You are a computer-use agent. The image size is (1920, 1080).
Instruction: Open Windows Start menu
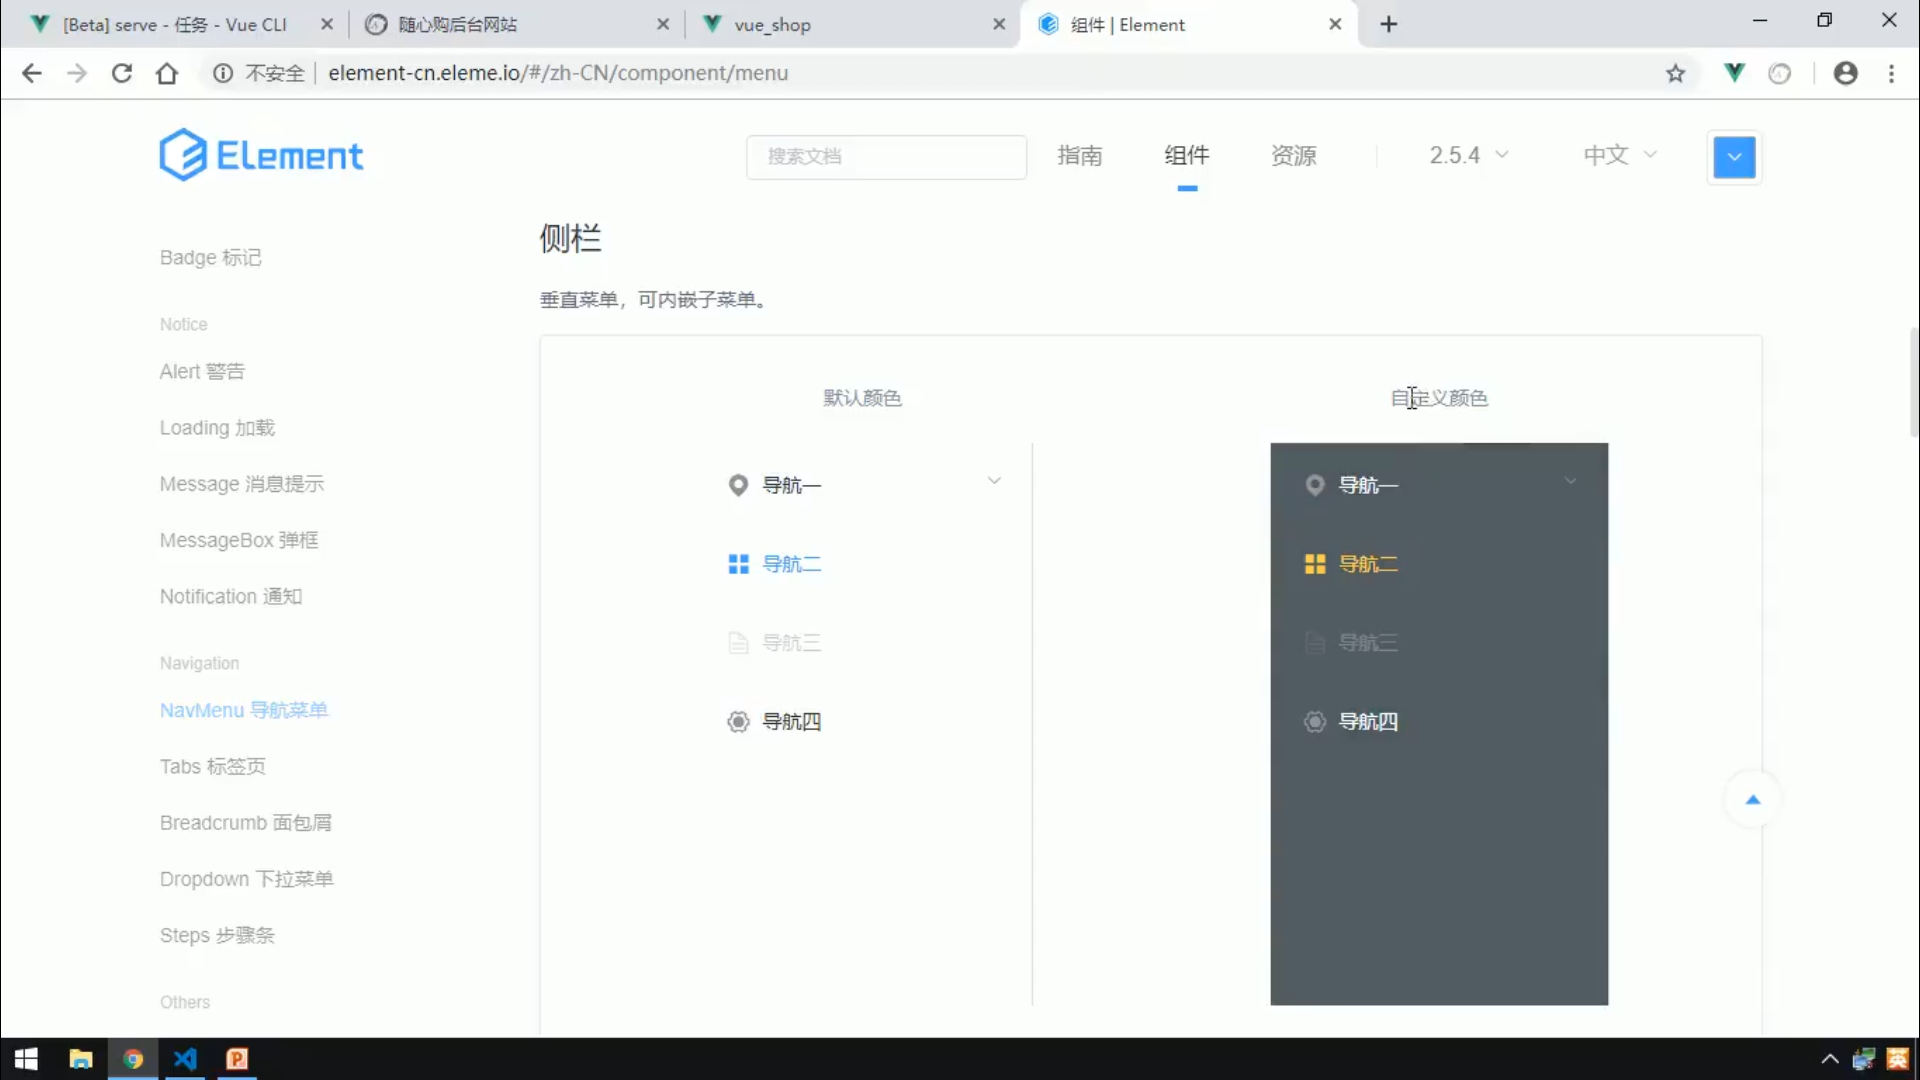[x=26, y=1059]
